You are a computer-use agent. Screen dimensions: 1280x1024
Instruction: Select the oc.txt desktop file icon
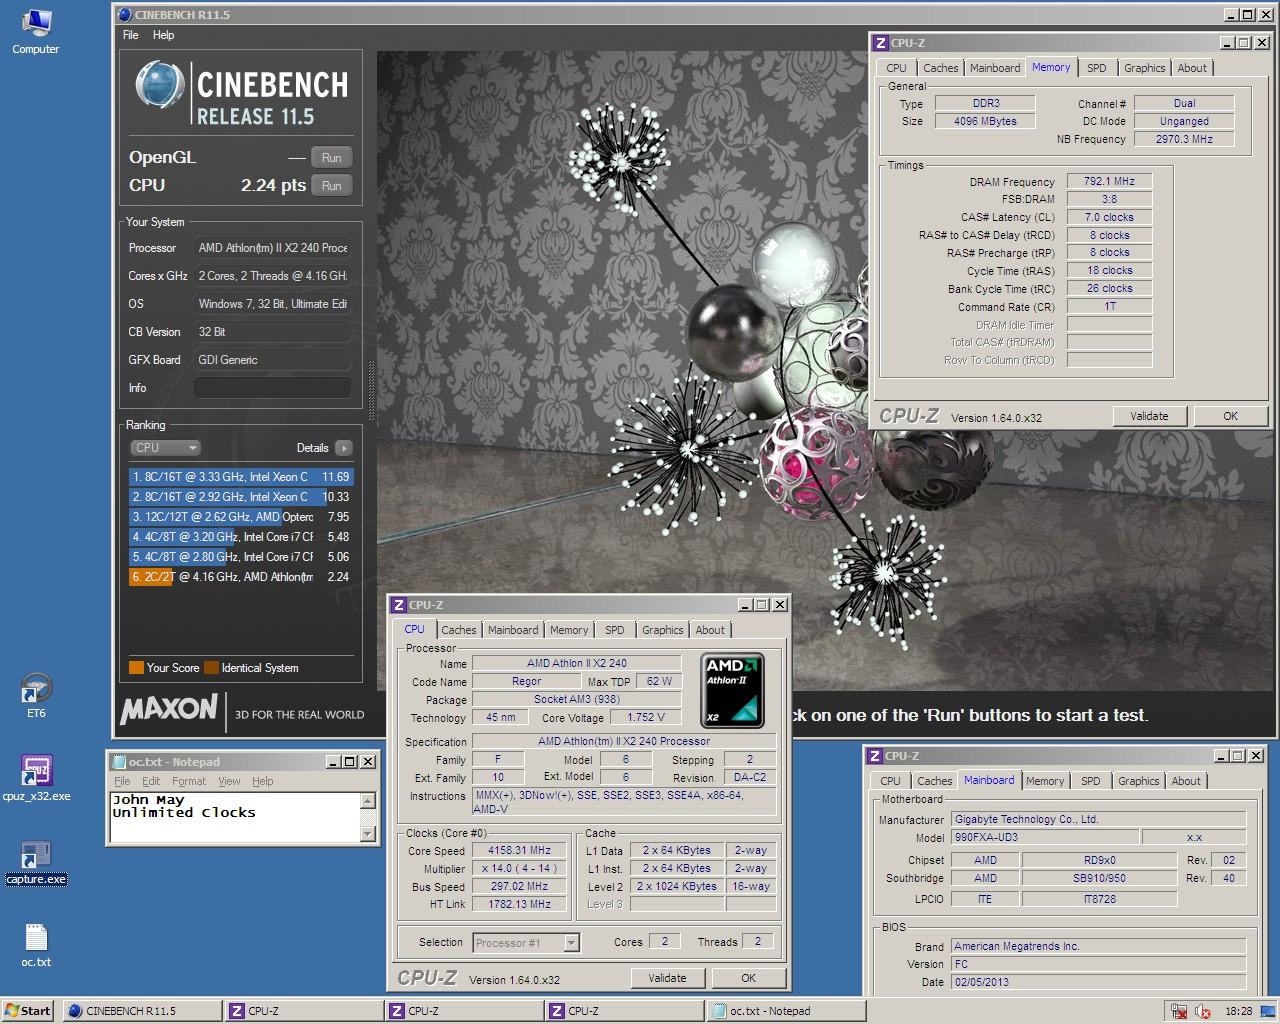coord(36,945)
